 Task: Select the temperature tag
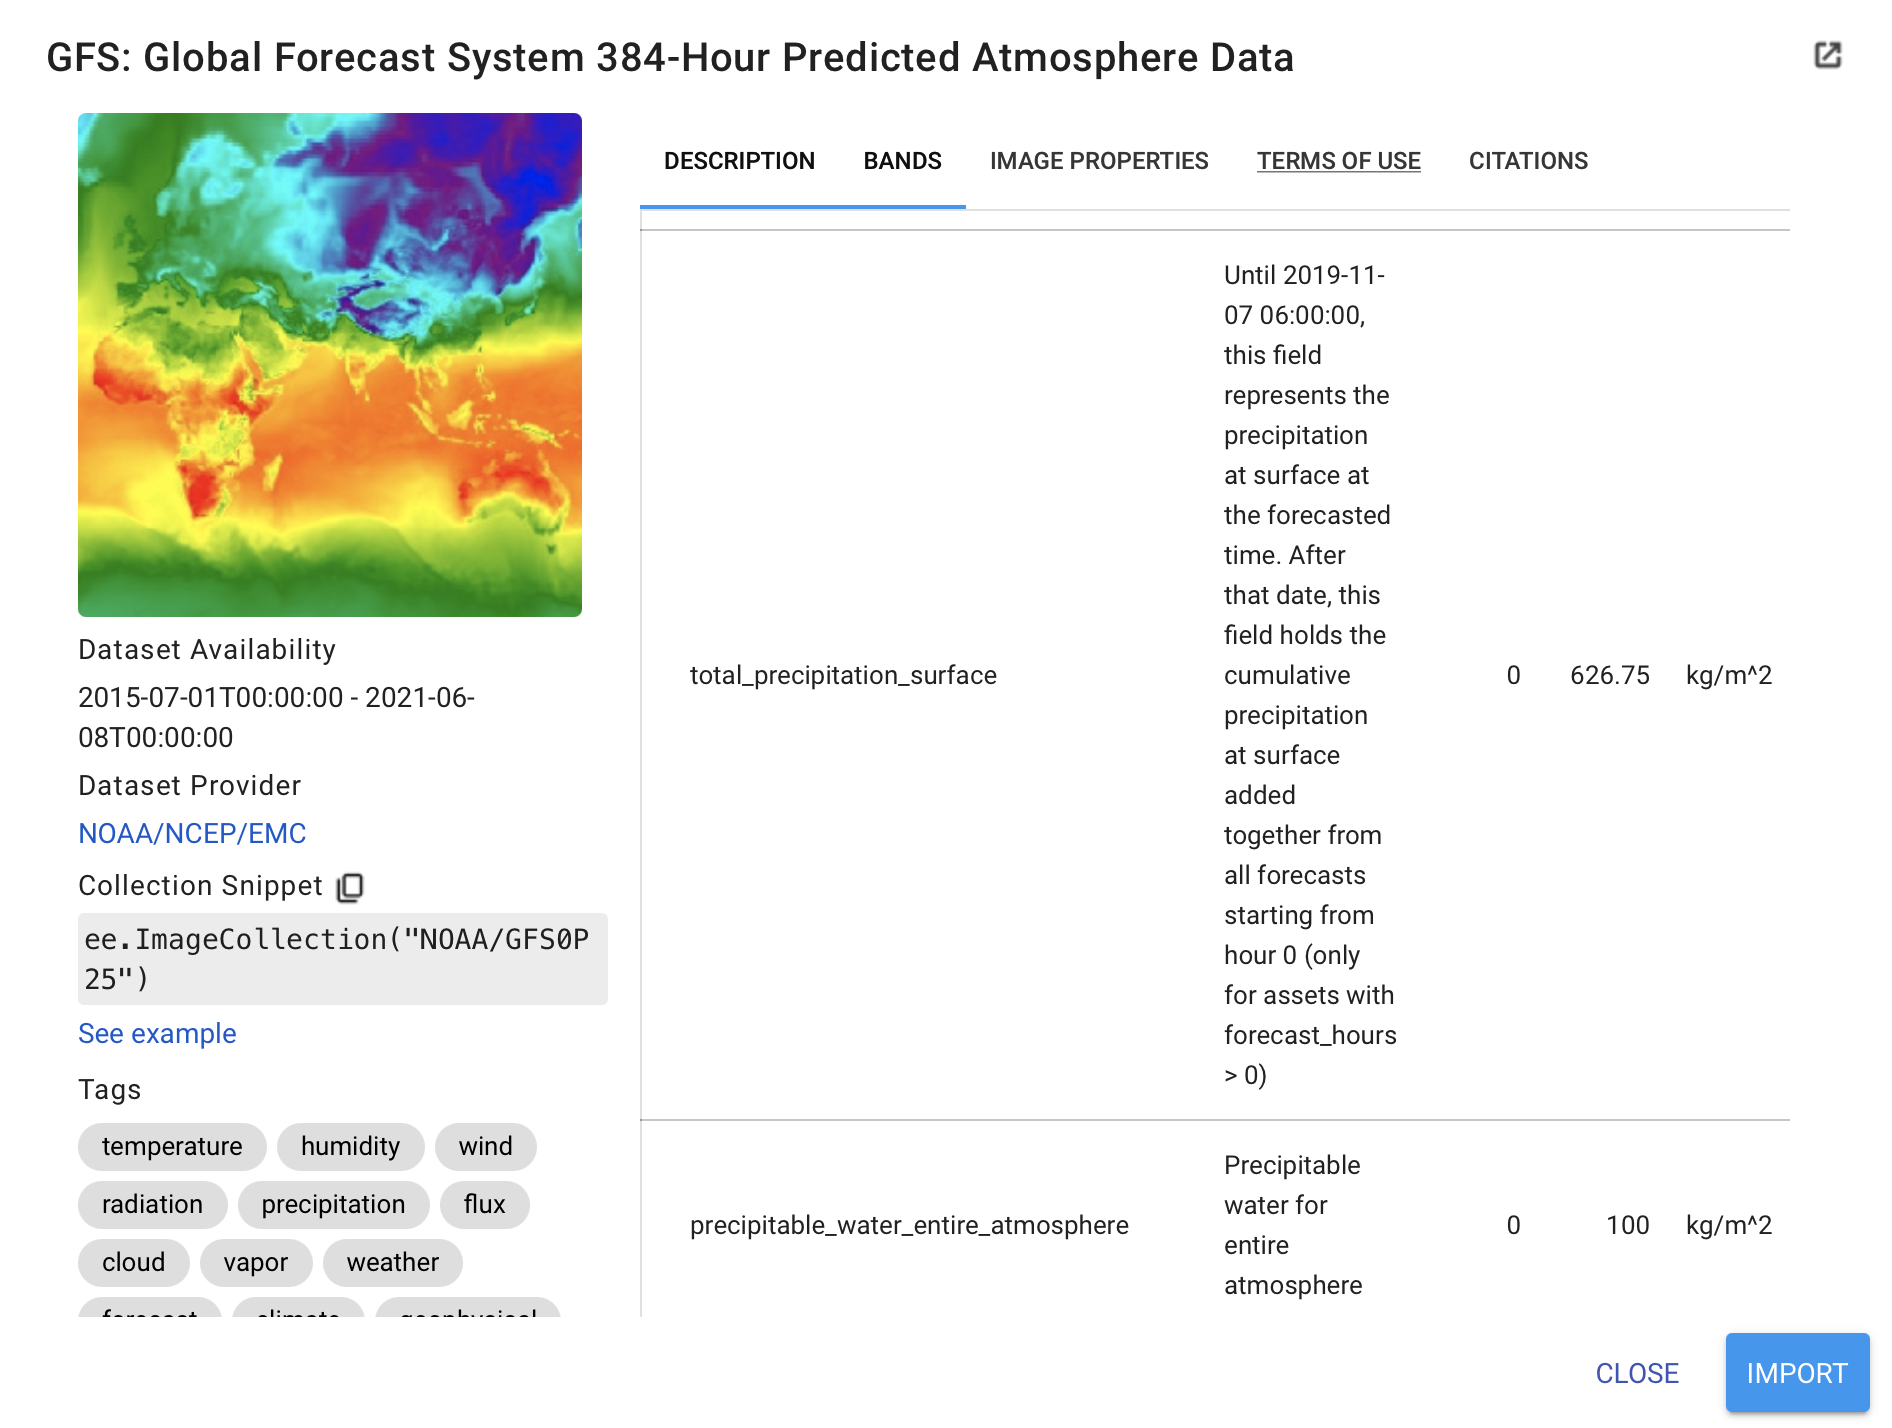(x=172, y=1146)
